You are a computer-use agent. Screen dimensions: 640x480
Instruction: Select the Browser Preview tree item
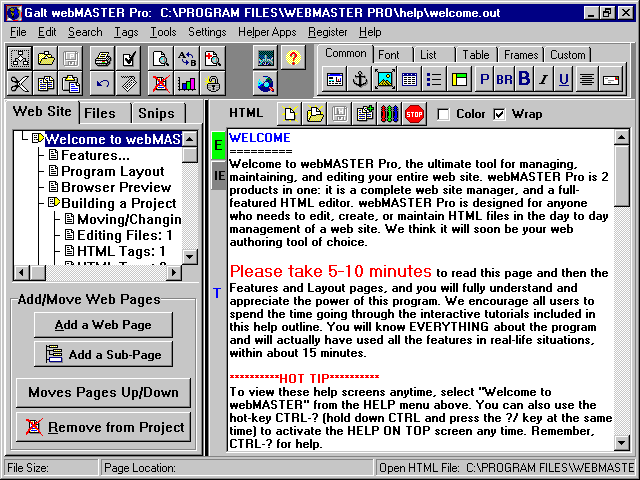[115, 187]
